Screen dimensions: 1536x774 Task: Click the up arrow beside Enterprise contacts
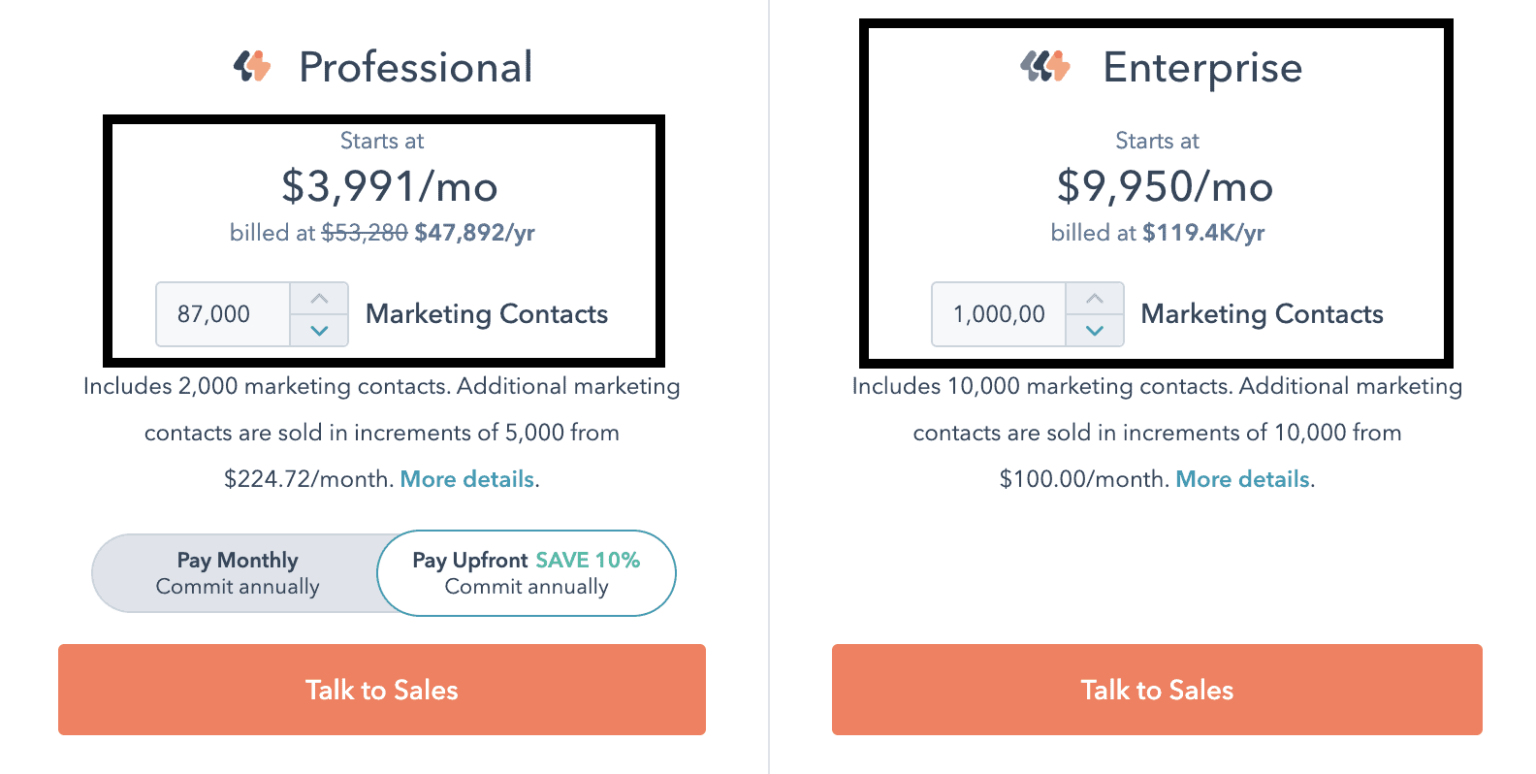click(x=1095, y=297)
